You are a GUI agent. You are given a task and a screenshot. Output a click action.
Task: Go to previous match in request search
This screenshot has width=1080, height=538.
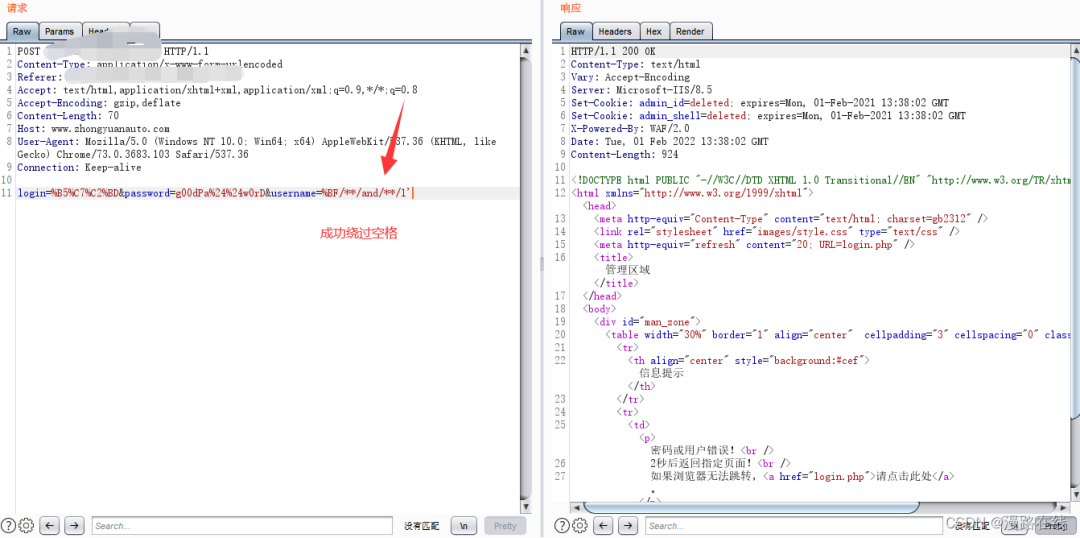49,526
